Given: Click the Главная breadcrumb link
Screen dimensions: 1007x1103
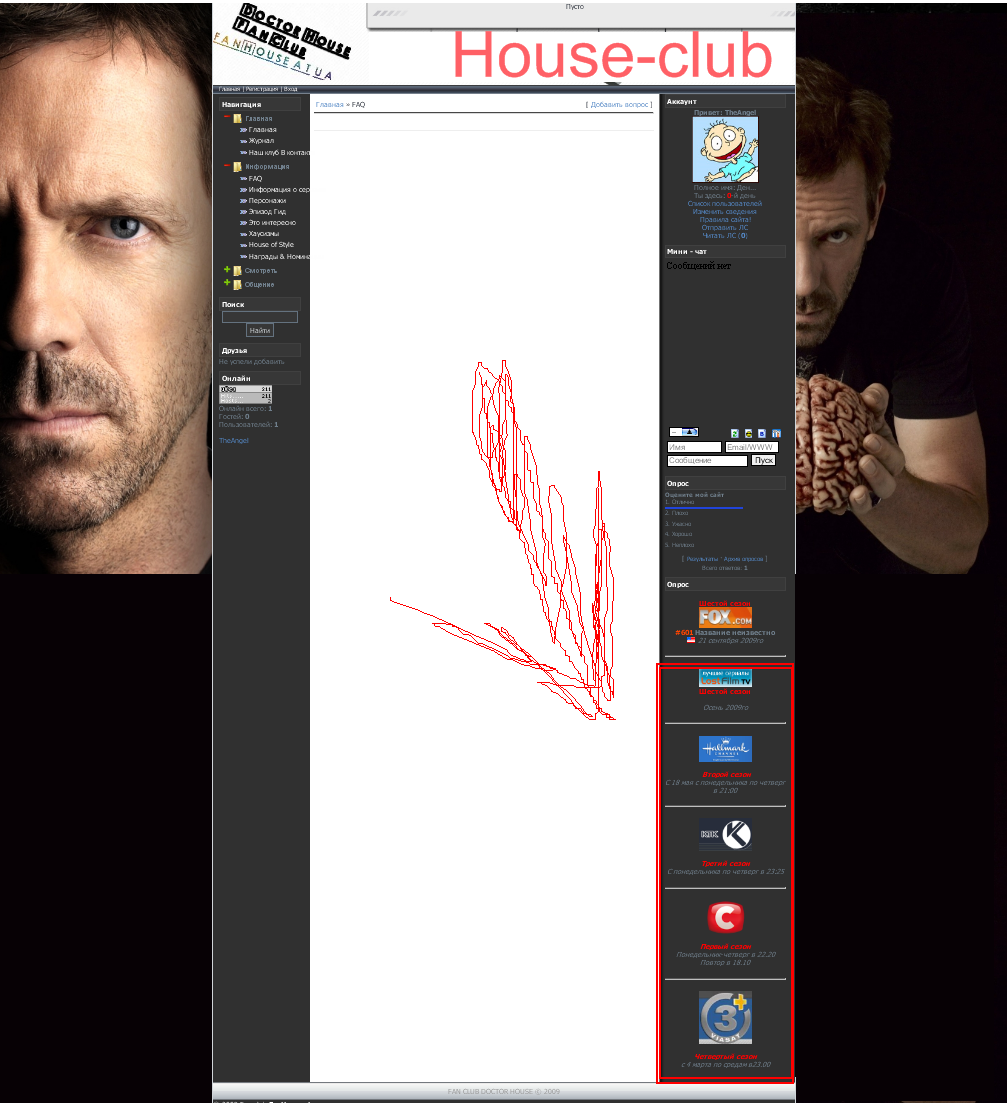Looking at the screenshot, I should (x=330, y=105).
